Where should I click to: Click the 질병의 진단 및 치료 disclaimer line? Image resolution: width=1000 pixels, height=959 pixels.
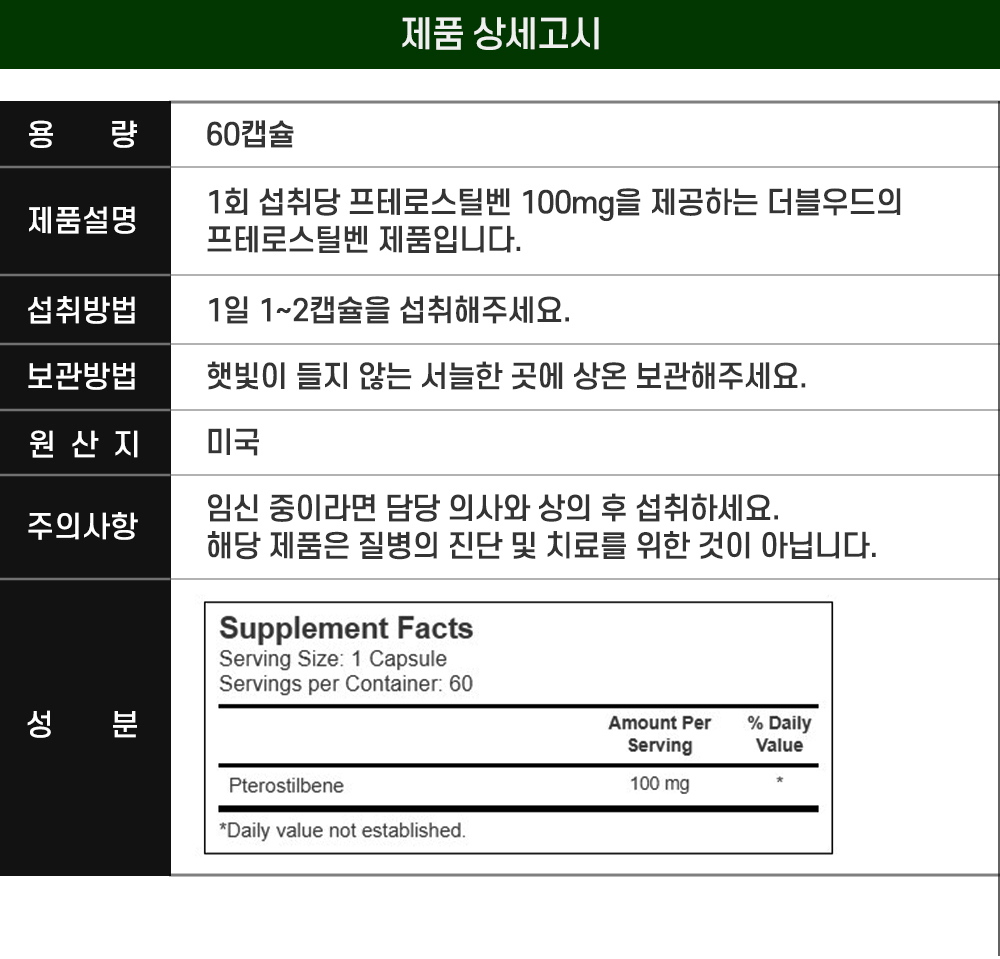click(541, 547)
